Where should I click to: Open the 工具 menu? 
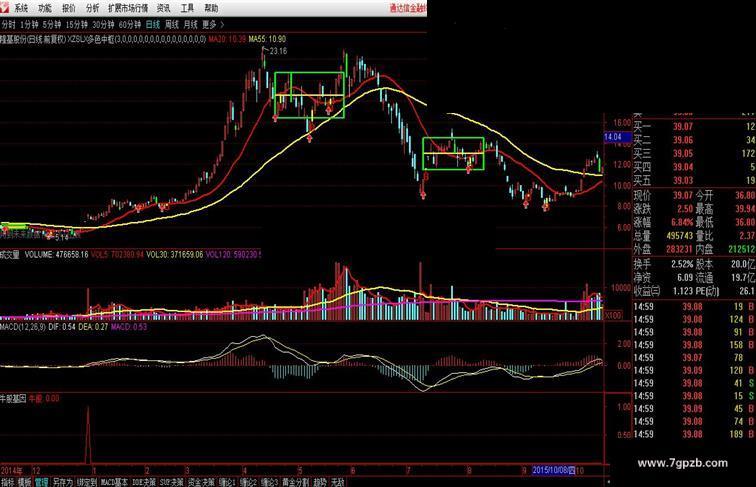pos(187,8)
